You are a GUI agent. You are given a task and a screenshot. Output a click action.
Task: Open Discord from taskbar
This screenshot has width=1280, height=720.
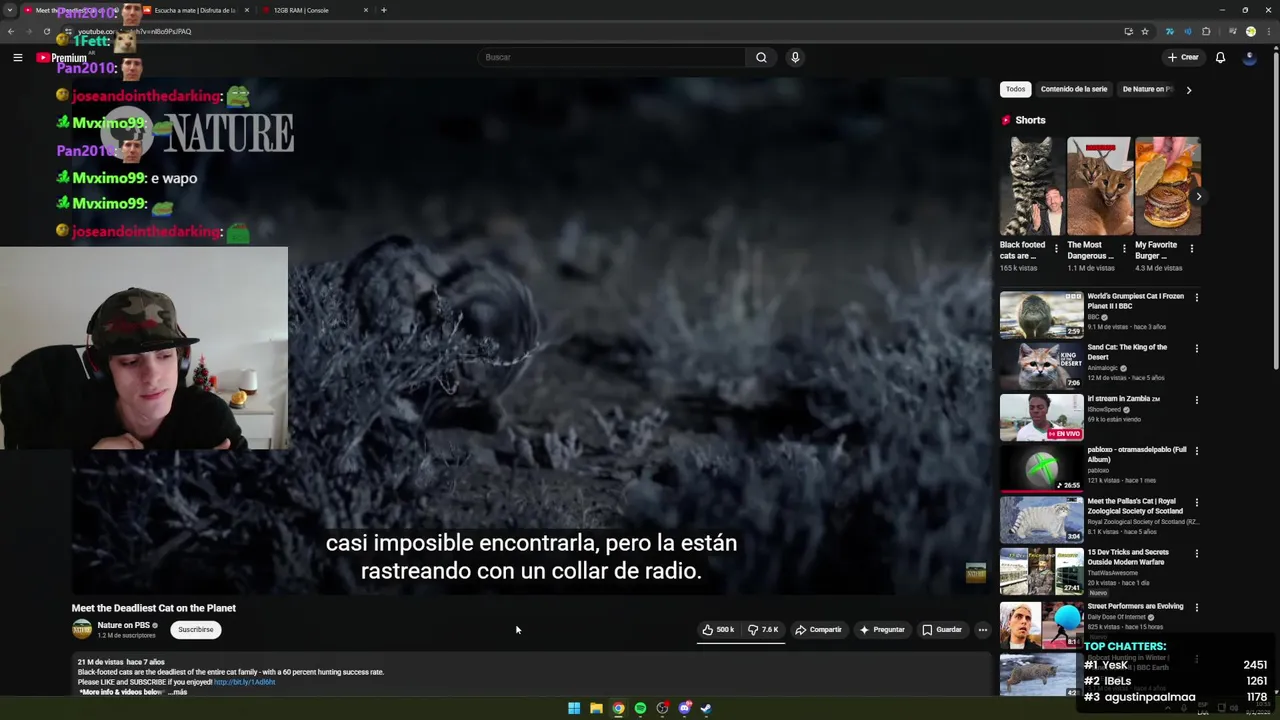pyautogui.click(x=684, y=708)
